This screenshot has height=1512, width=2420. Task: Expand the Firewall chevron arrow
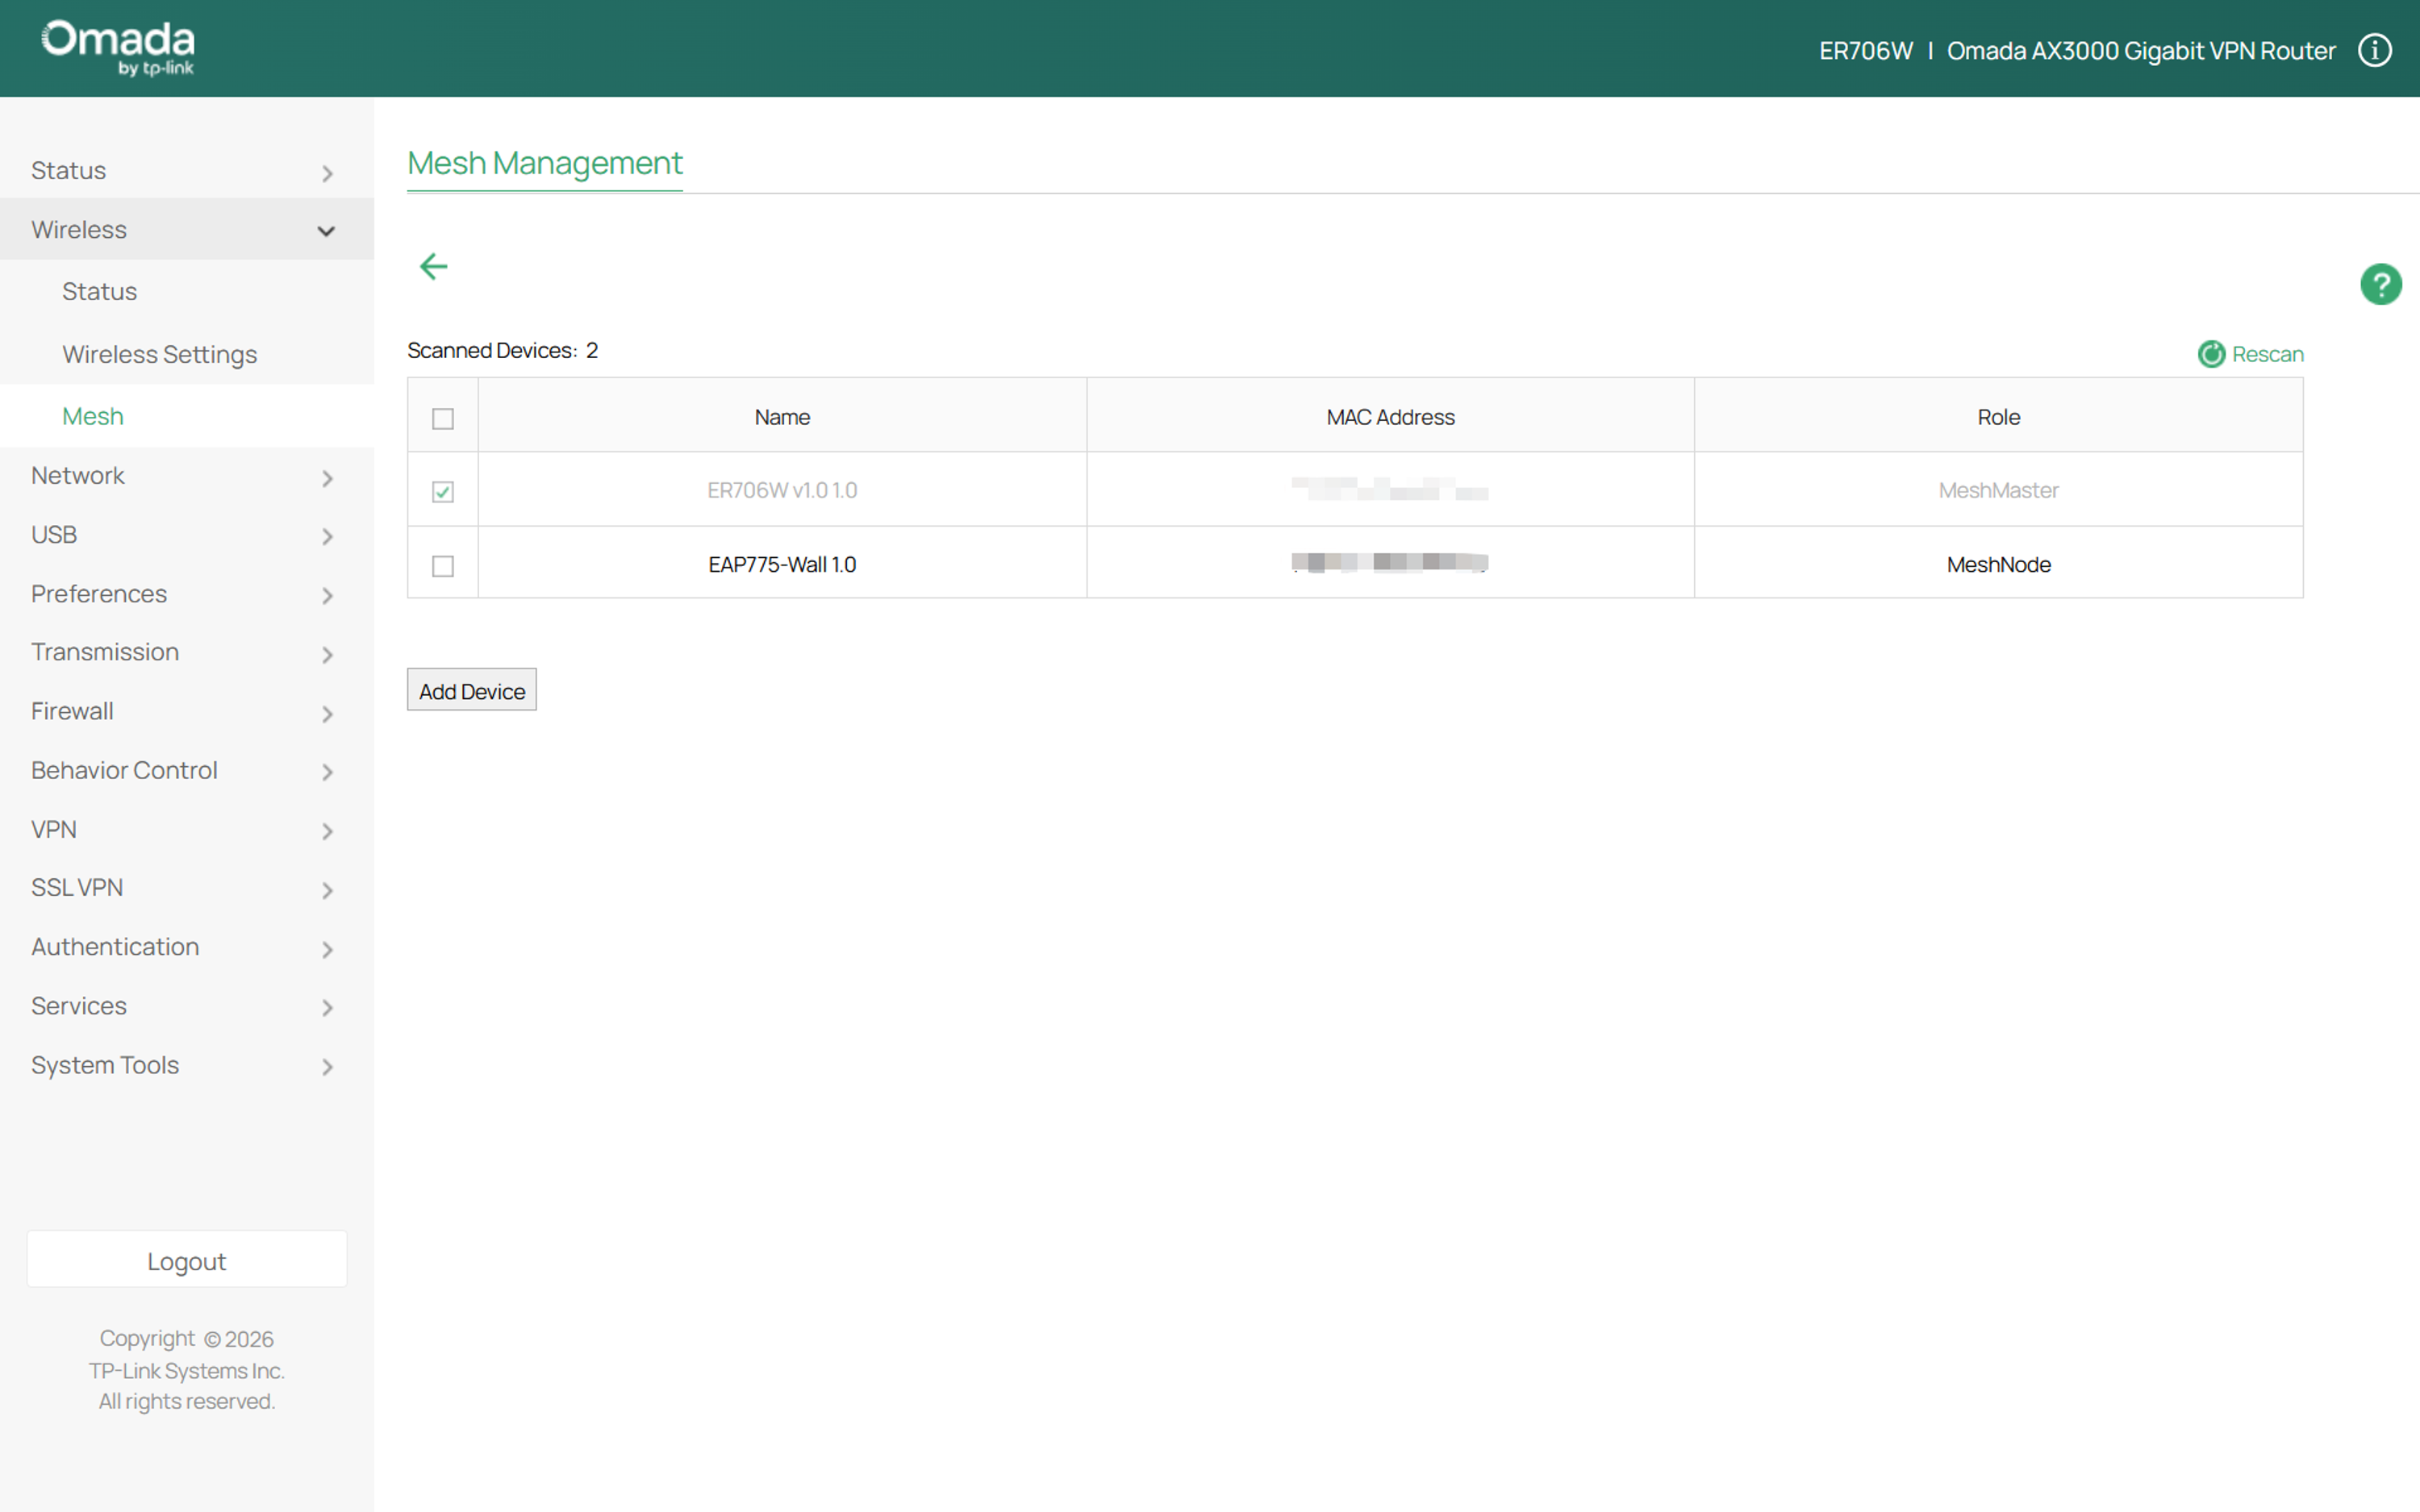[327, 714]
